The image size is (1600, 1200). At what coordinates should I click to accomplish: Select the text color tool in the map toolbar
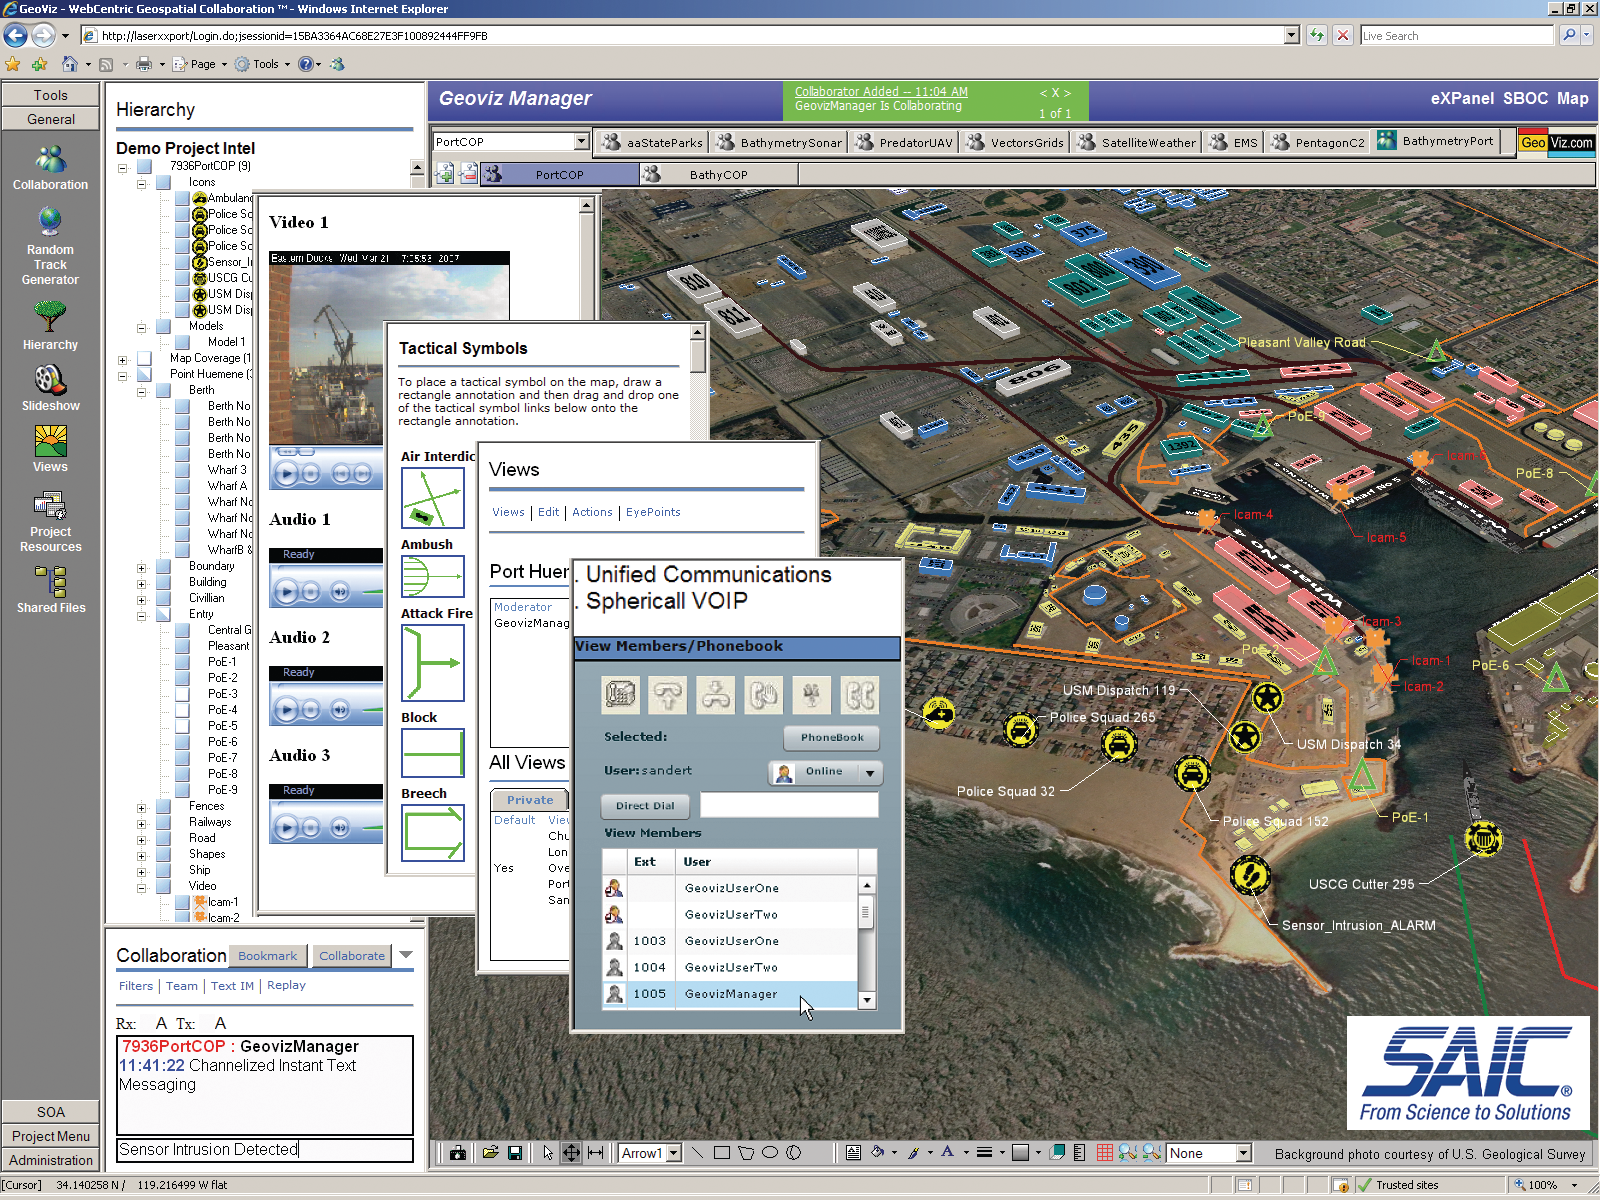click(x=946, y=1152)
